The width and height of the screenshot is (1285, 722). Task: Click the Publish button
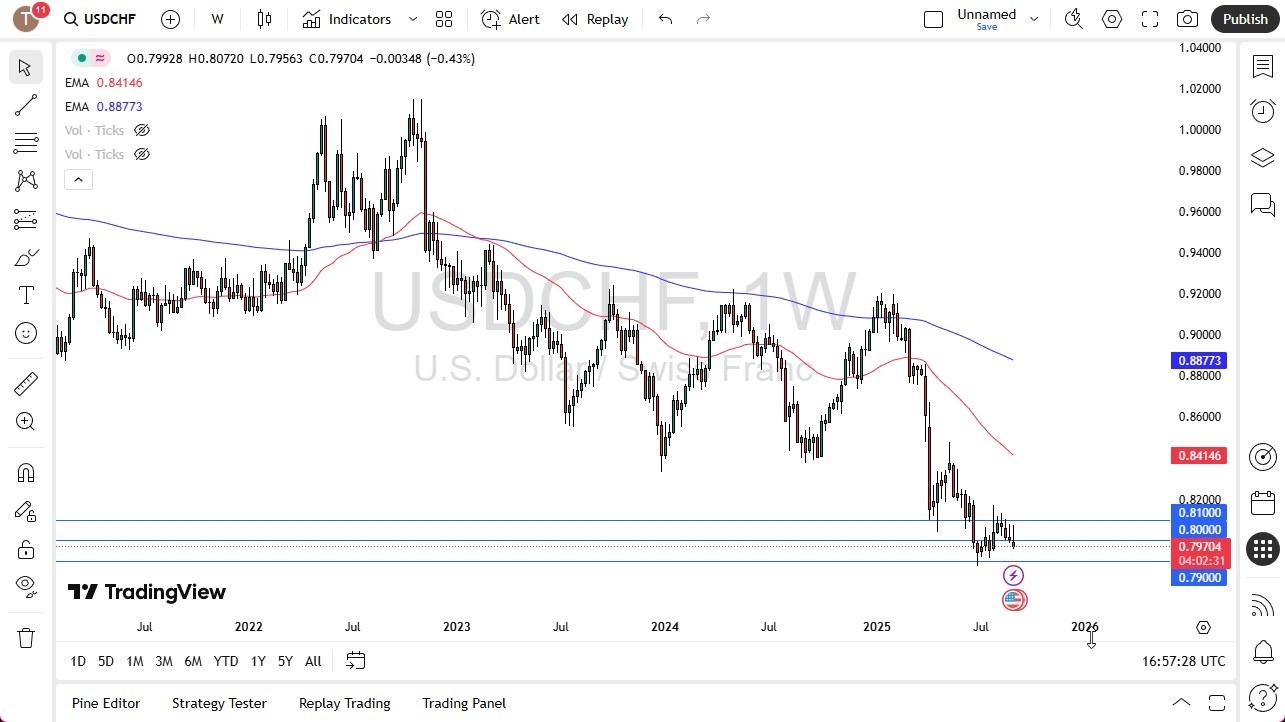coord(1245,19)
